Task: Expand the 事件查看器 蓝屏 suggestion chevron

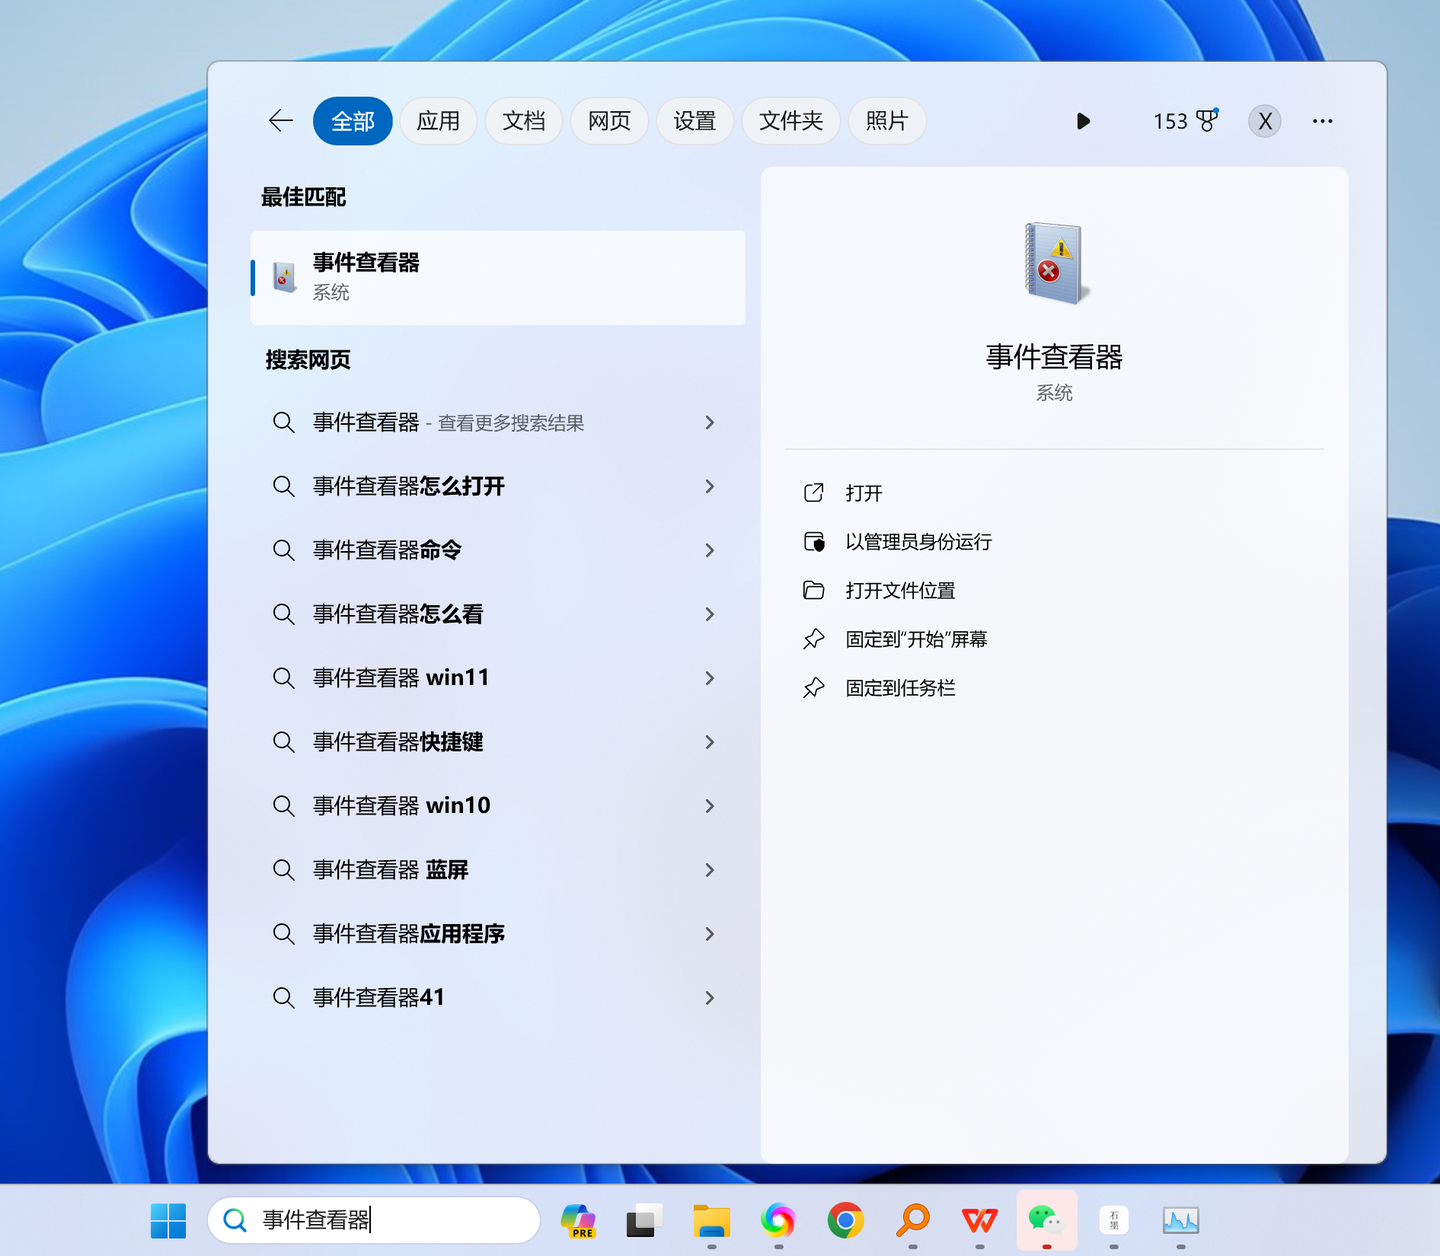Action: pyautogui.click(x=709, y=870)
